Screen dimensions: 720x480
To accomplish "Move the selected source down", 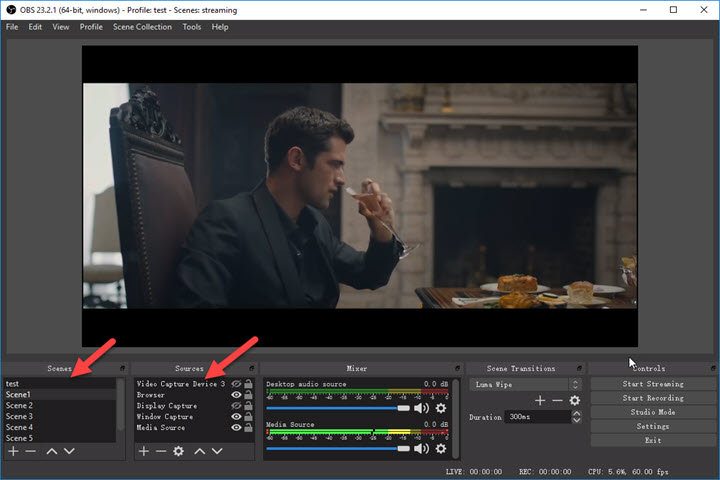I will (x=217, y=451).
